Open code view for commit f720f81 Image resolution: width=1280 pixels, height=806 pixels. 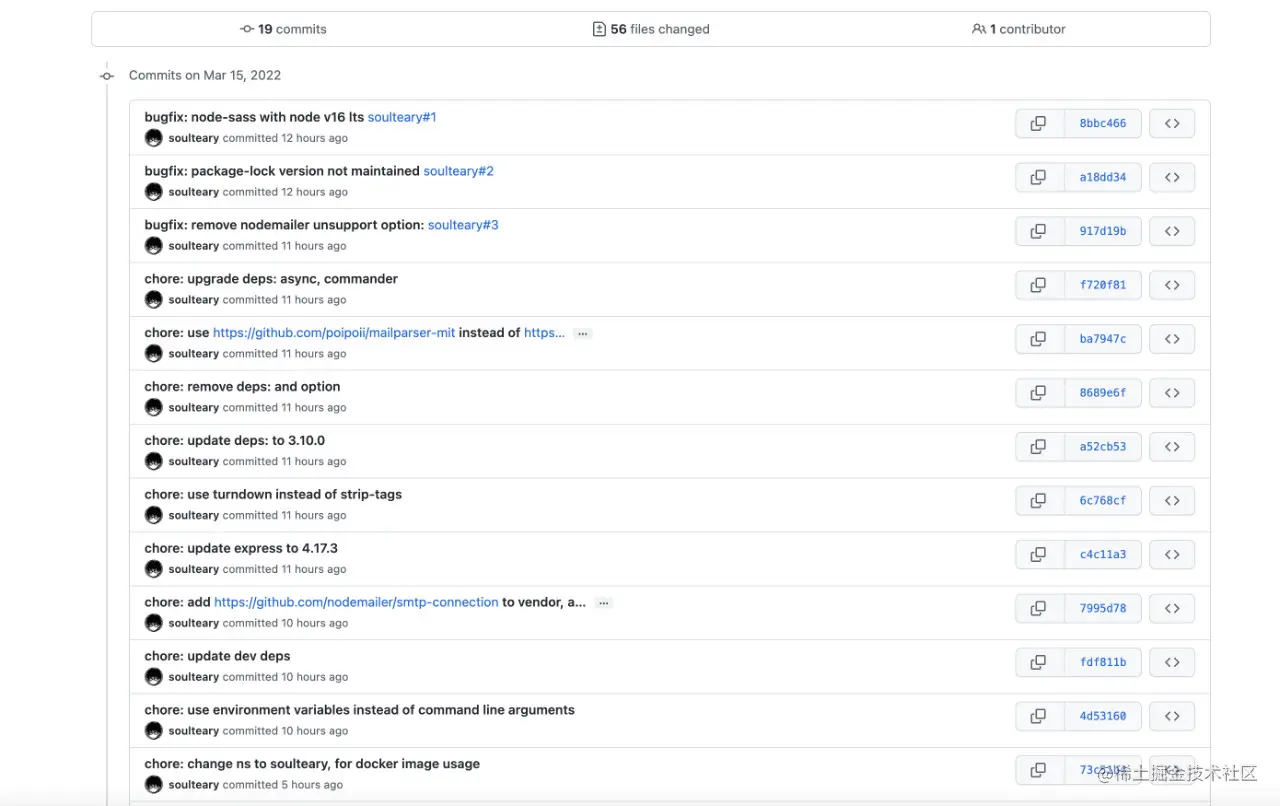coord(1171,285)
